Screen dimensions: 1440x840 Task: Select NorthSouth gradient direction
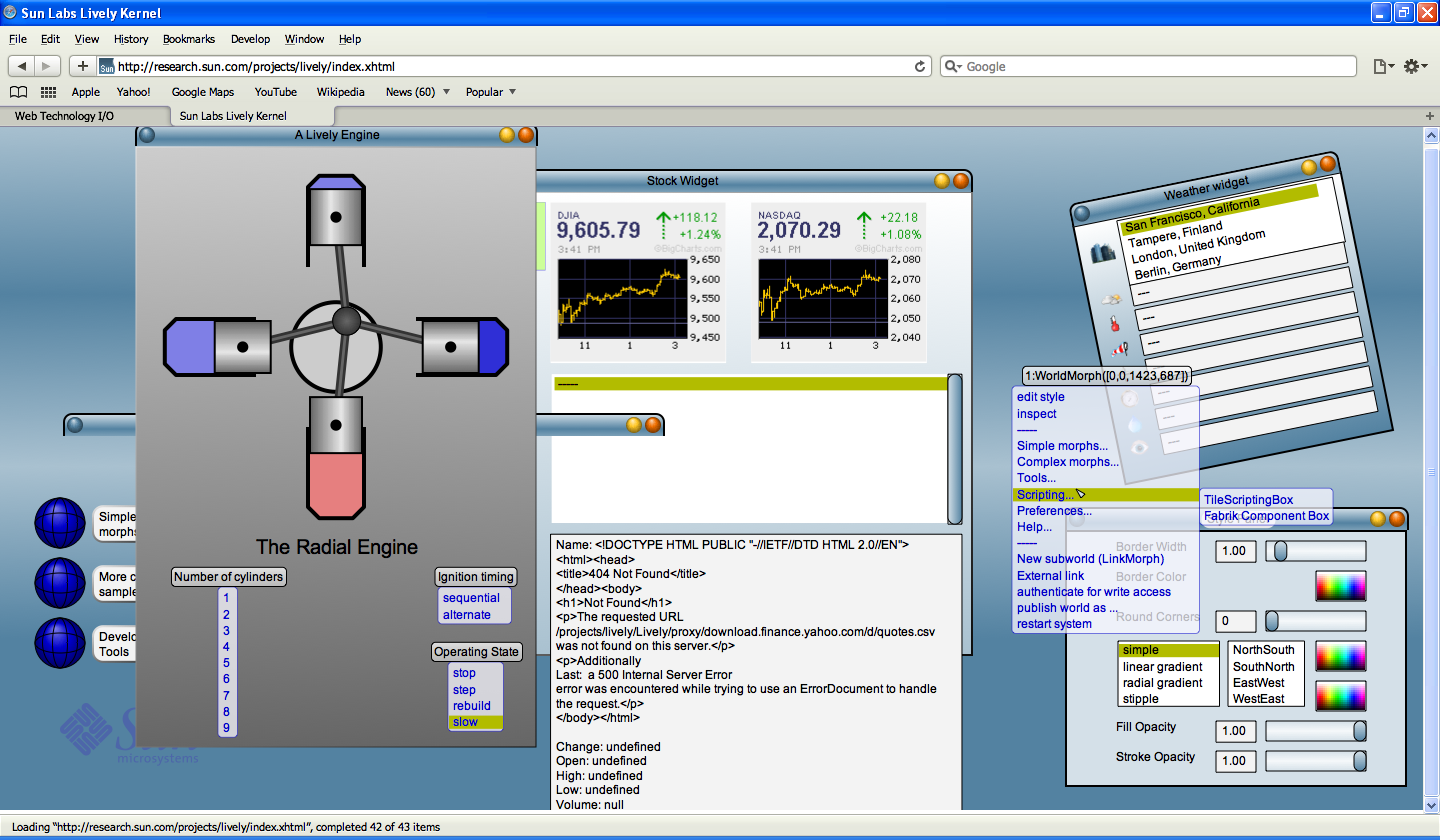point(1264,650)
